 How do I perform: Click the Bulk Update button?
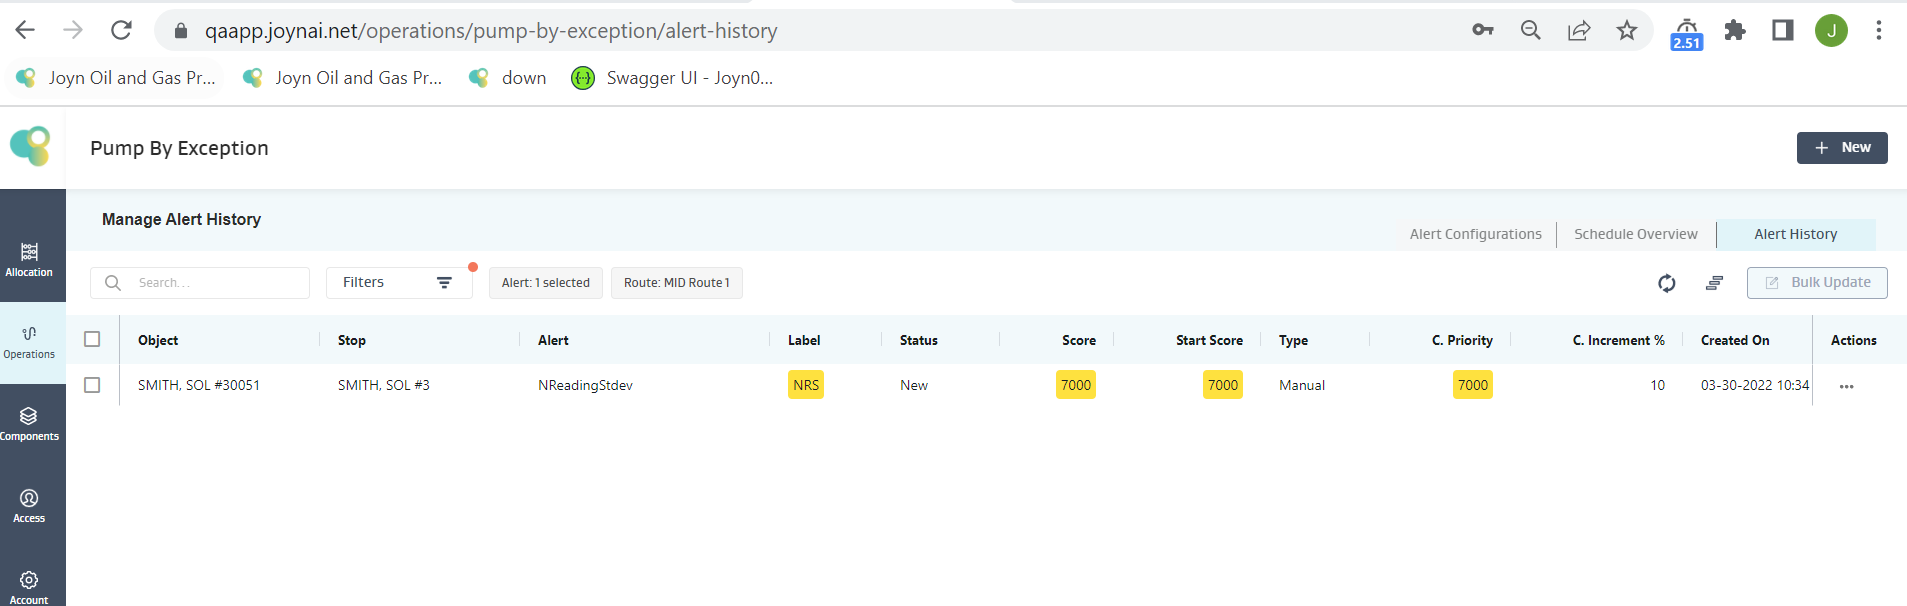pyautogui.click(x=1816, y=283)
